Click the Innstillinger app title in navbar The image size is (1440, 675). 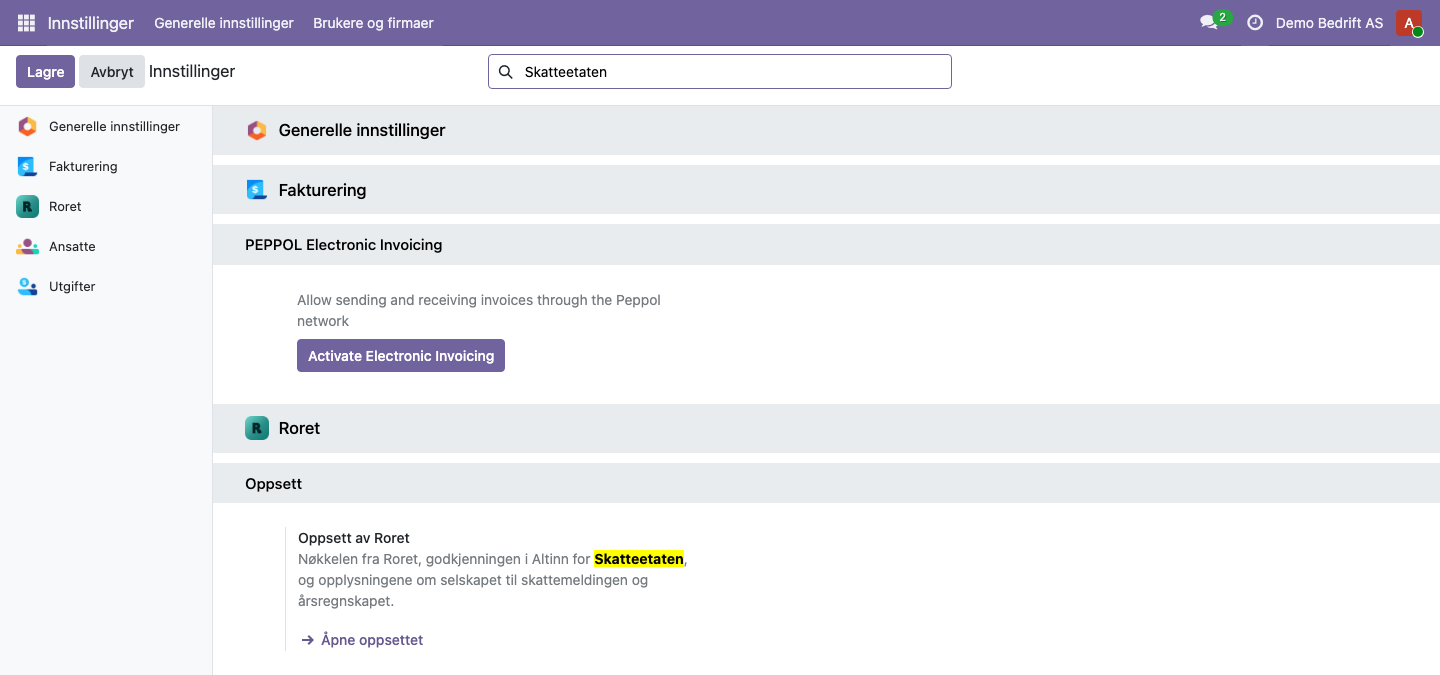click(x=91, y=23)
